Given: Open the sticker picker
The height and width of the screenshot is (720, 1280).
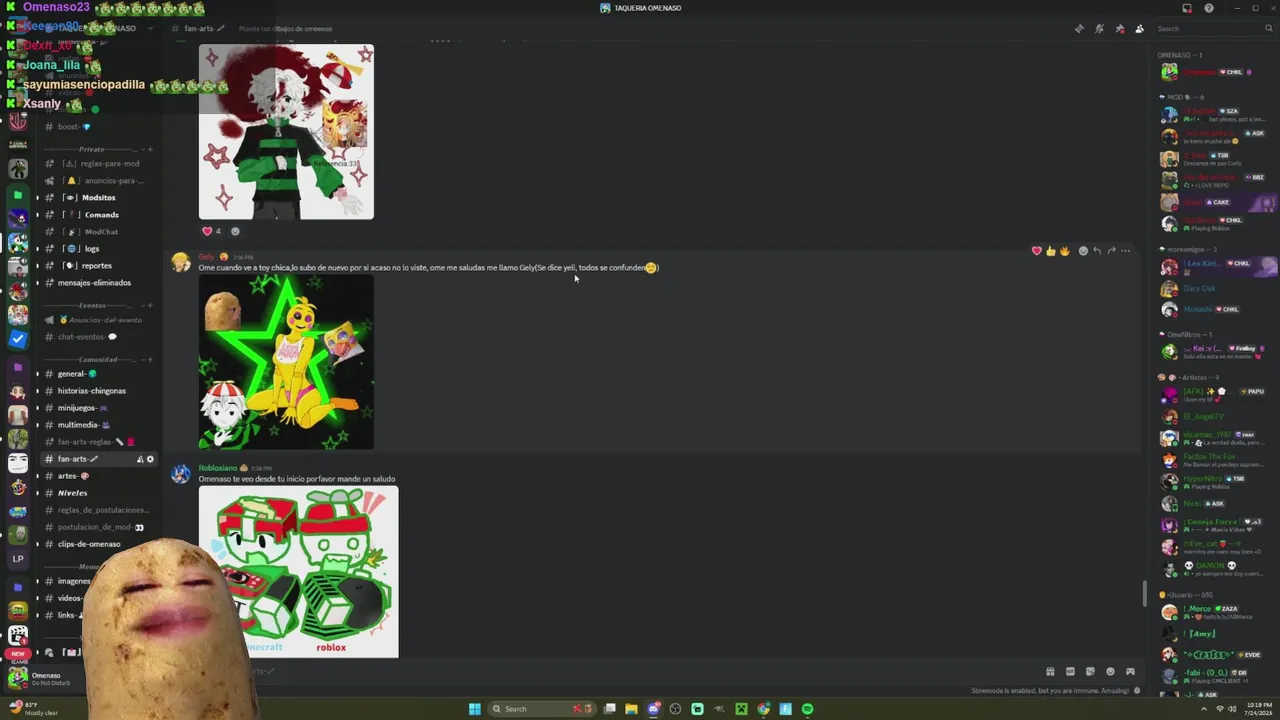Looking at the screenshot, I should (1090, 672).
